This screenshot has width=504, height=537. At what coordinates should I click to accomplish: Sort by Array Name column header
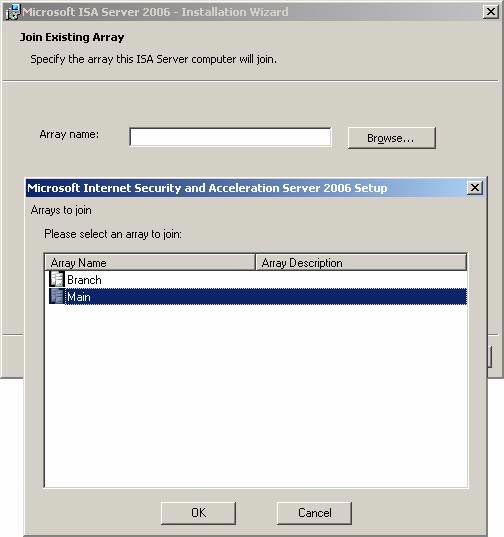(150, 262)
